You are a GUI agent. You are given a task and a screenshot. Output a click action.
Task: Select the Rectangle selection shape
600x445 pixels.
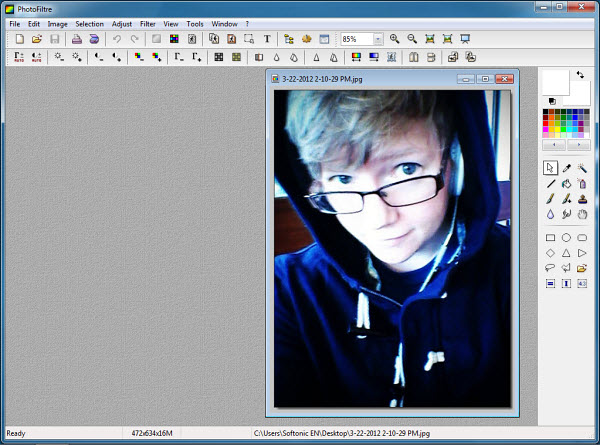[x=550, y=238]
